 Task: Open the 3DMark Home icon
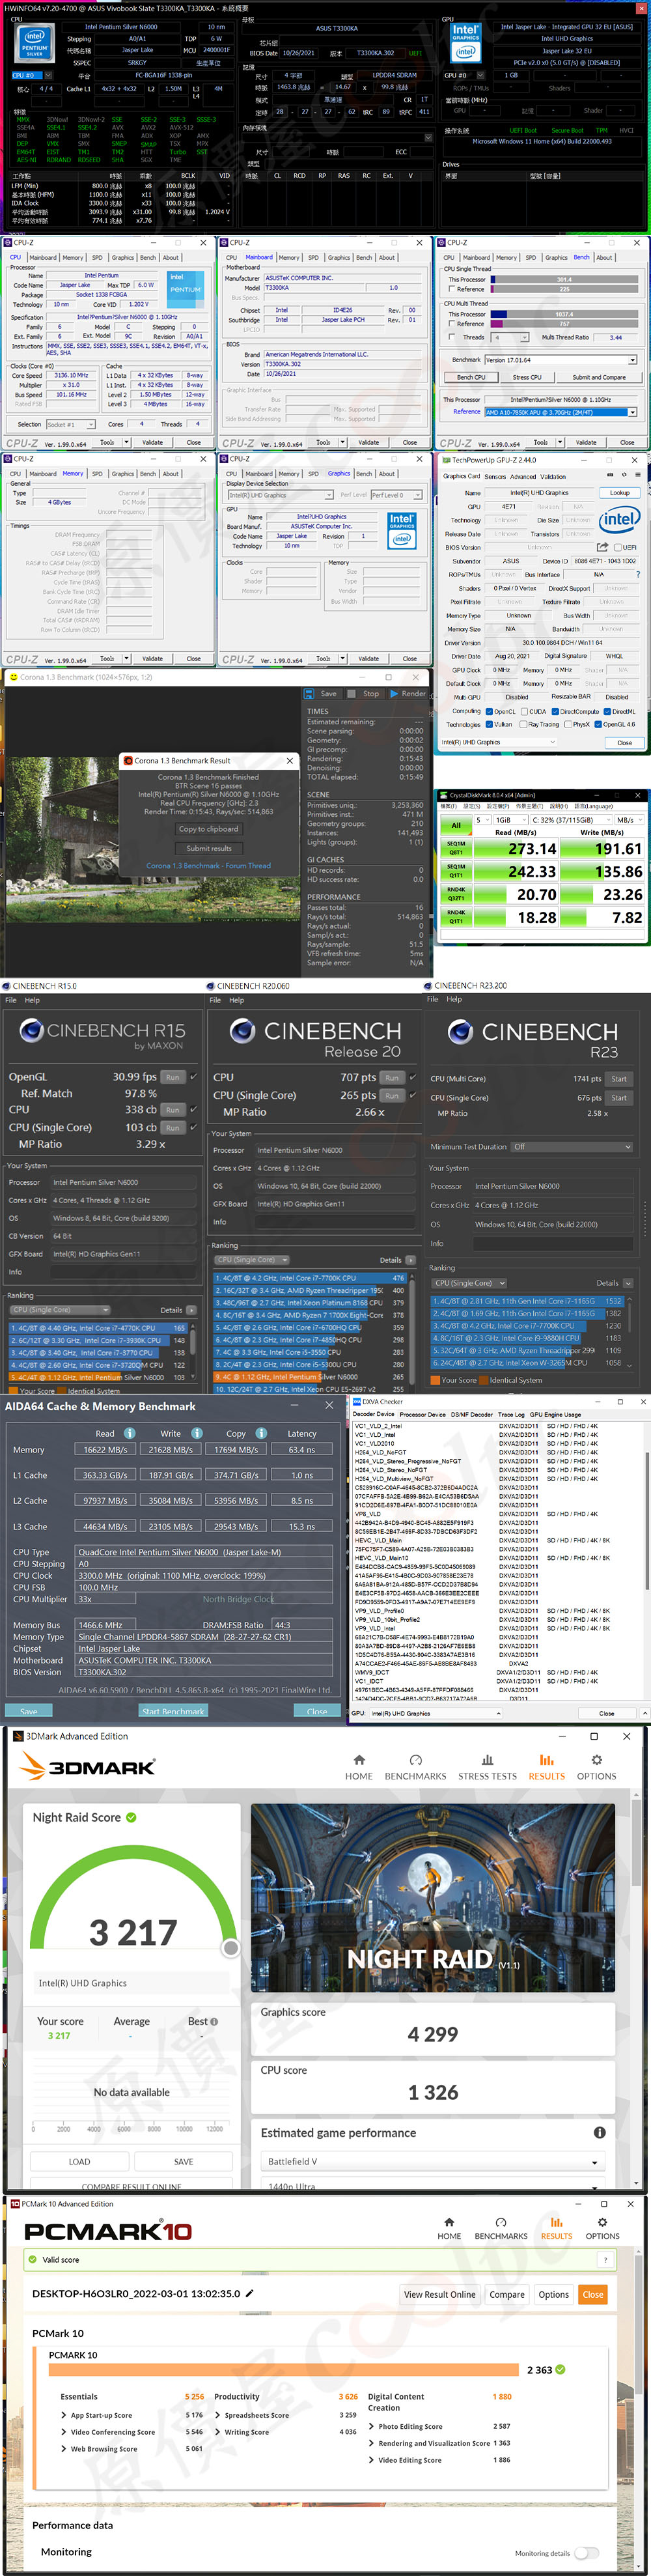pyautogui.click(x=359, y=1759)
